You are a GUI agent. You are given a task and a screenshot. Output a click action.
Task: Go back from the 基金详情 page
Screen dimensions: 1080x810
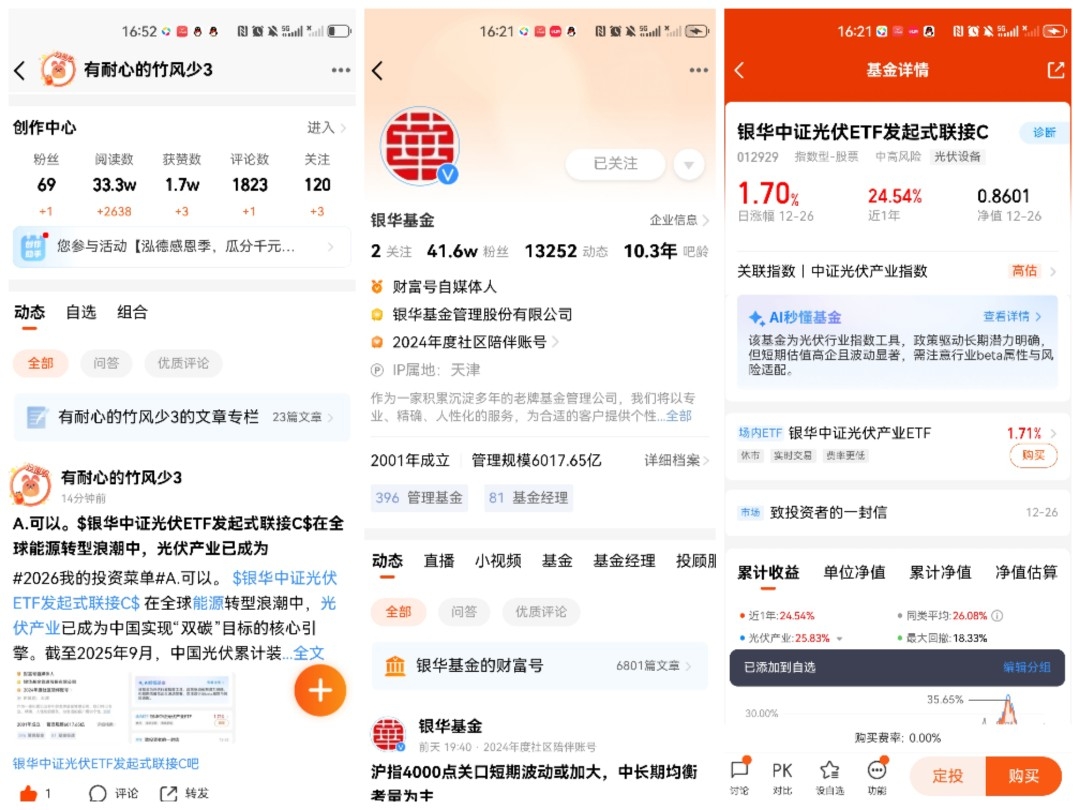[x=739, y=70]
